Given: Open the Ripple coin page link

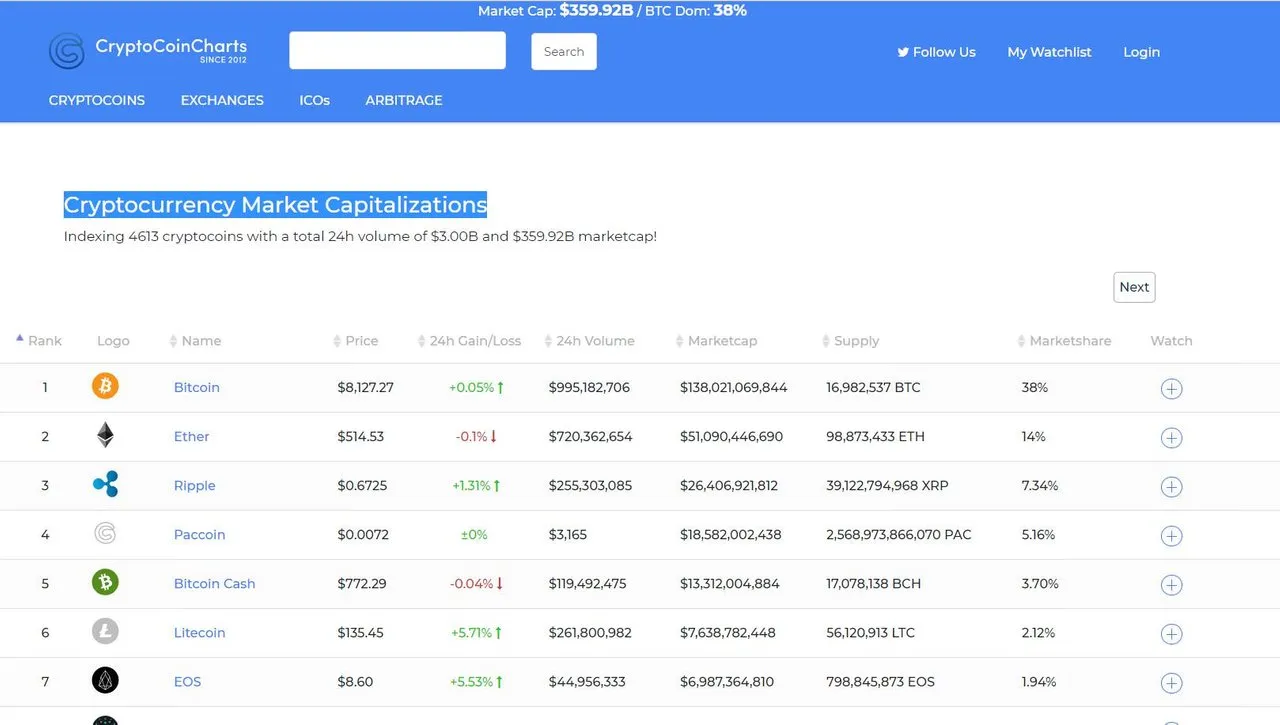Looking at the screenshot, I should coord(195,485).
